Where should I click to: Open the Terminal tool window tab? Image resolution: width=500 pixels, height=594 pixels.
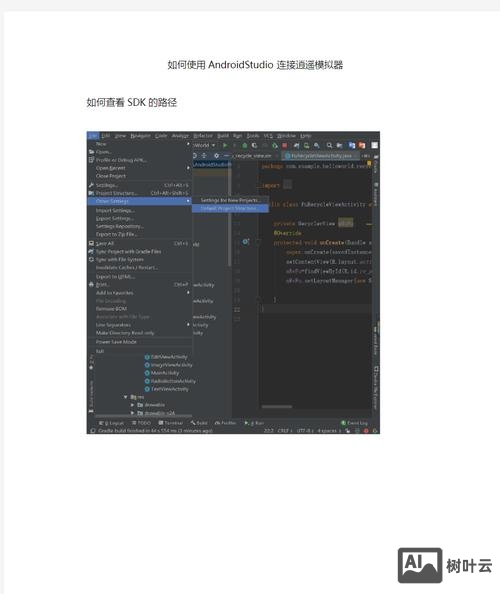(170, 423)
